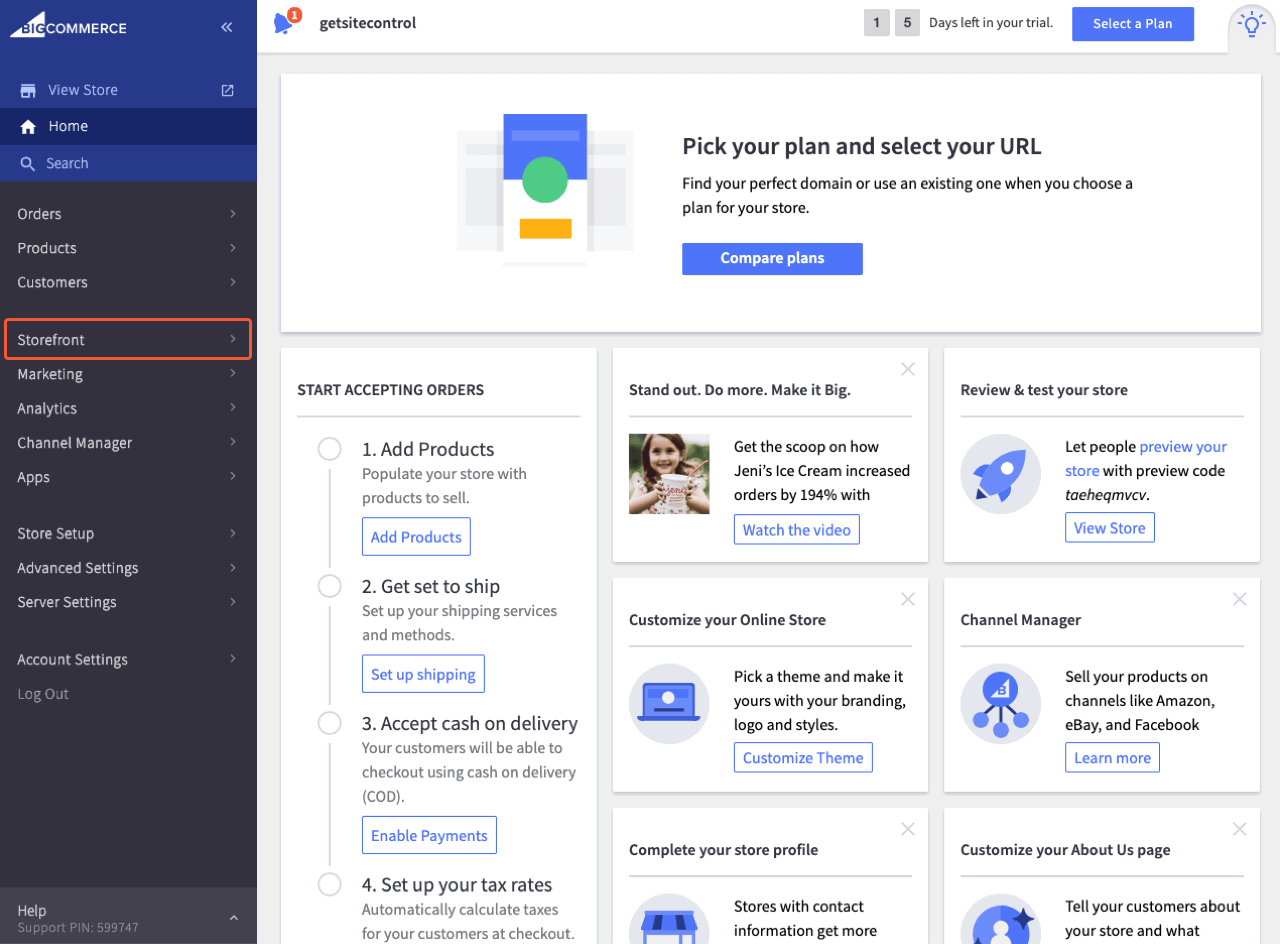Select step circle for Accept cash on delivery

click(330, 723)
